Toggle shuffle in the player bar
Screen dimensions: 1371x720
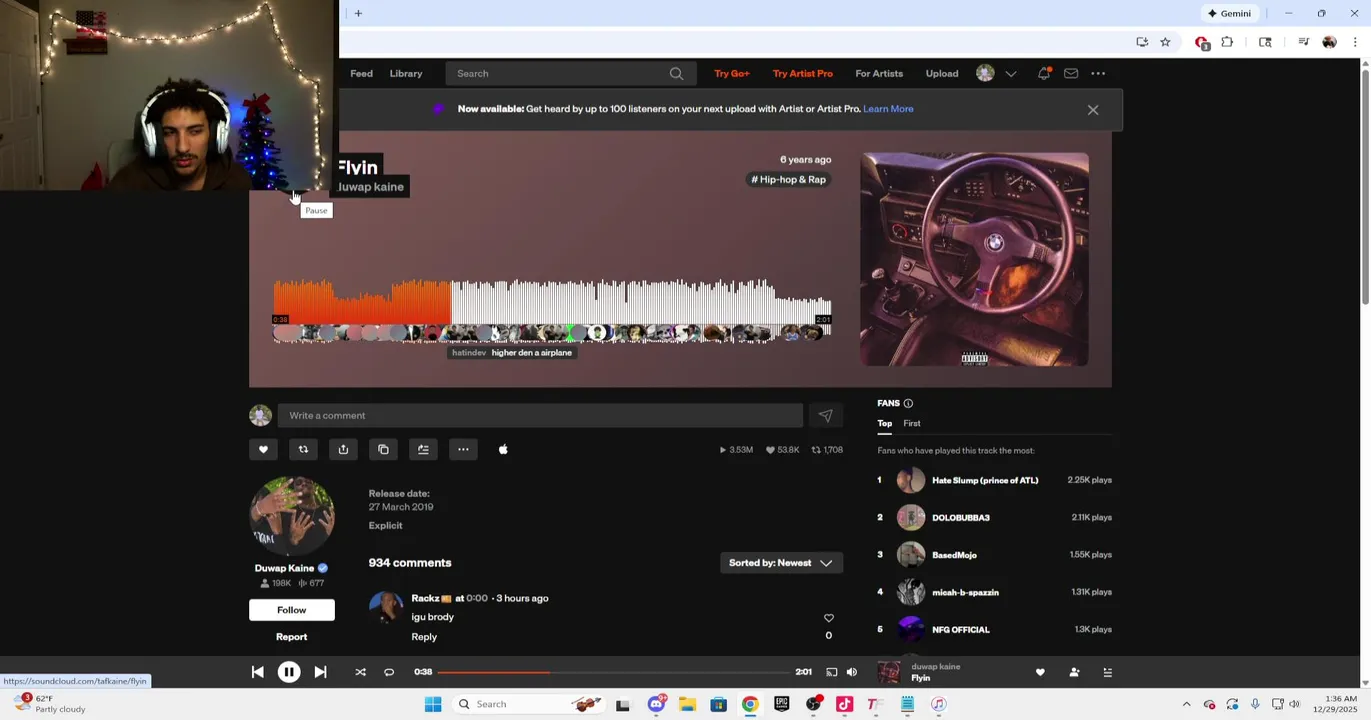(x=360, y=673)
